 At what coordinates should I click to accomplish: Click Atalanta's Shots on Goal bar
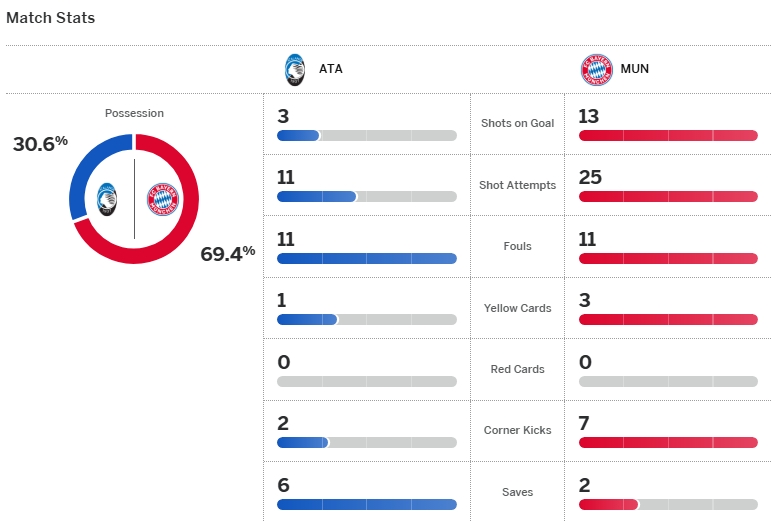[x=366, y=135]
